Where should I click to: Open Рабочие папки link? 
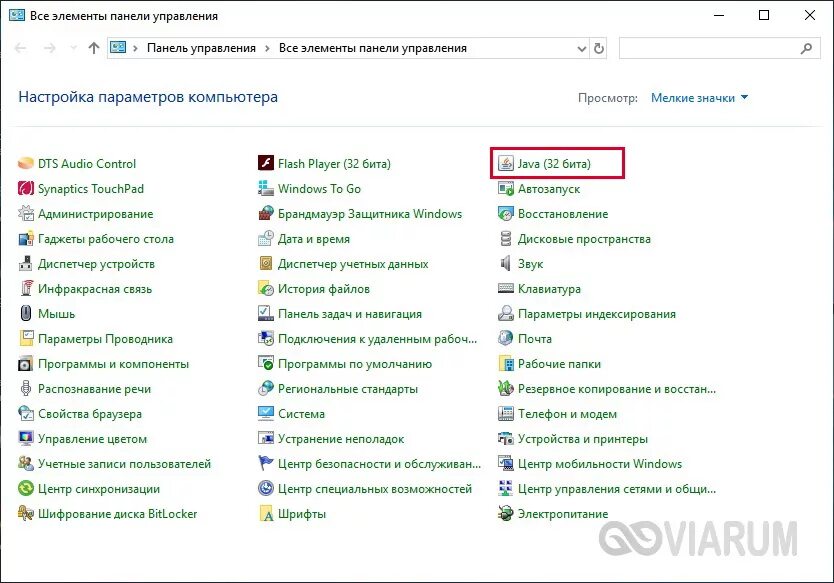(560, 364)
